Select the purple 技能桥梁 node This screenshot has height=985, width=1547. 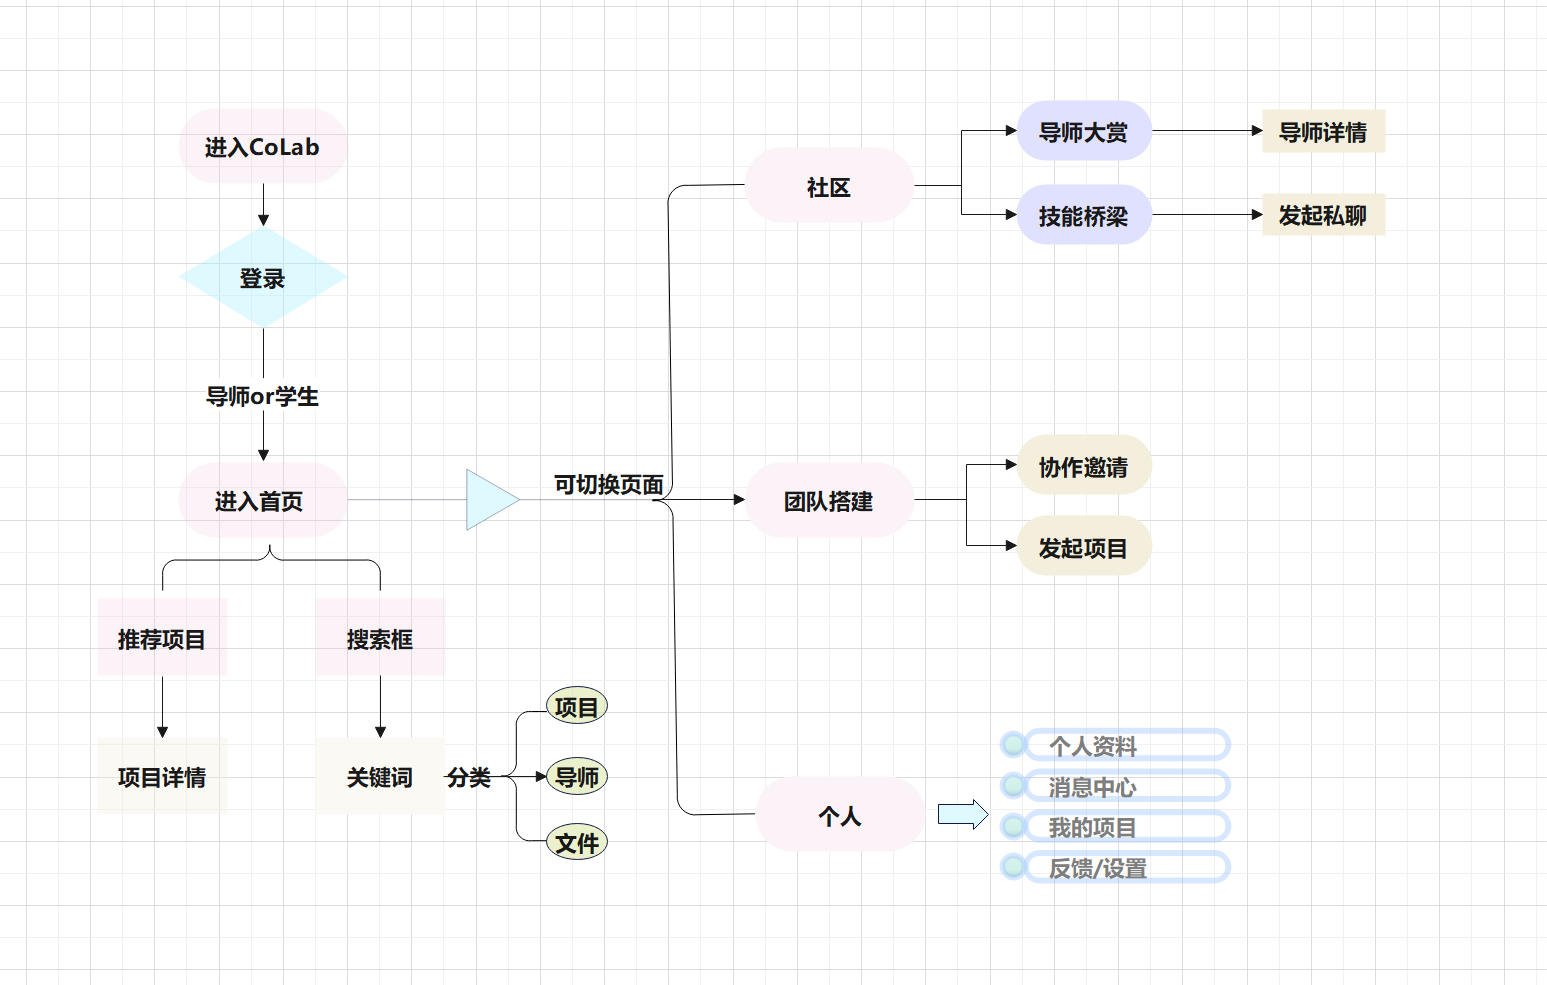(1084, 215)
